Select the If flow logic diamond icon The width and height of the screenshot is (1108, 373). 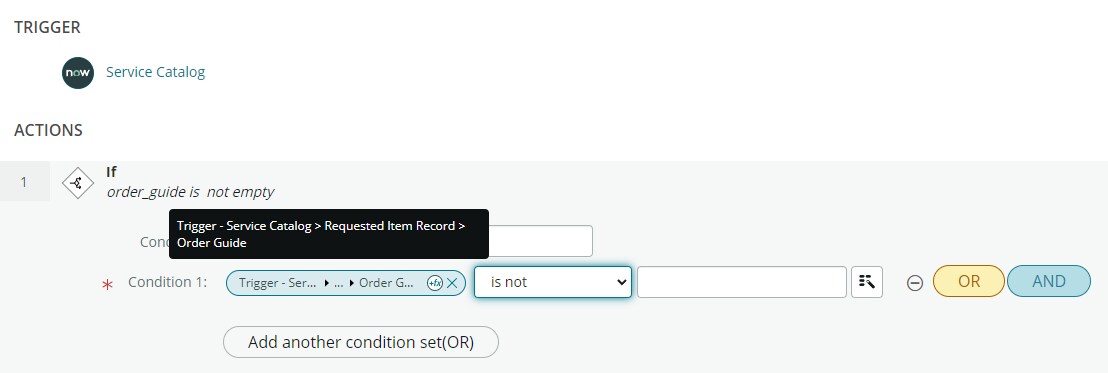(78, 183)
